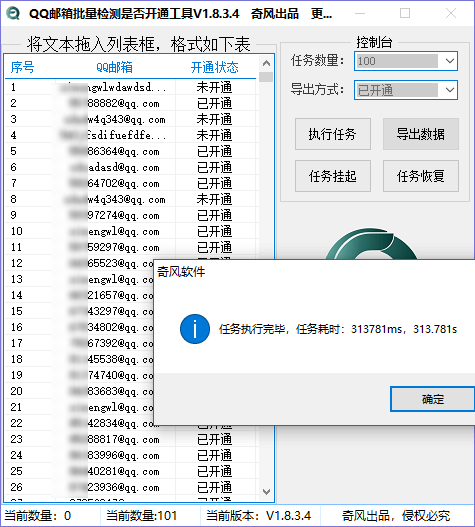Click the 未开通 status in row 3

pyautogui.click(x=214, y=119)
